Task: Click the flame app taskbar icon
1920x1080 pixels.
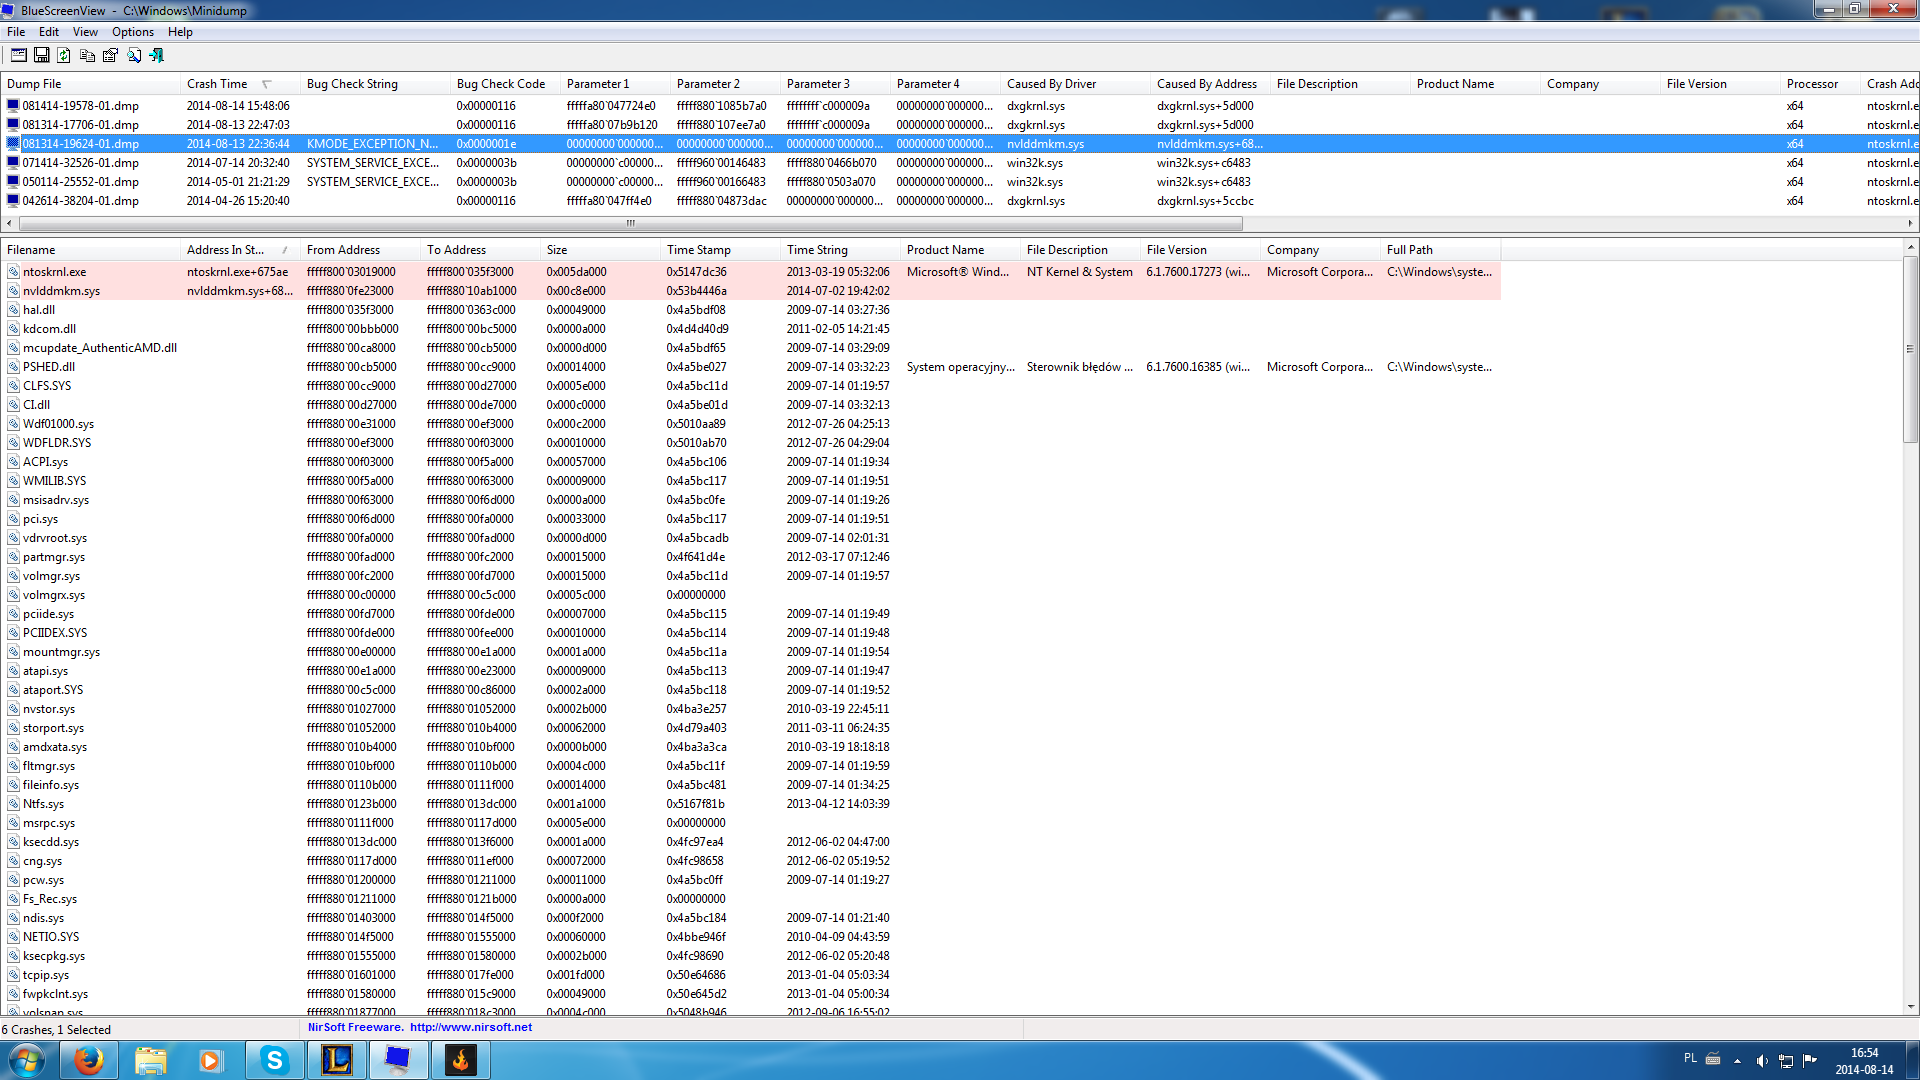Action: (460, 1060)
